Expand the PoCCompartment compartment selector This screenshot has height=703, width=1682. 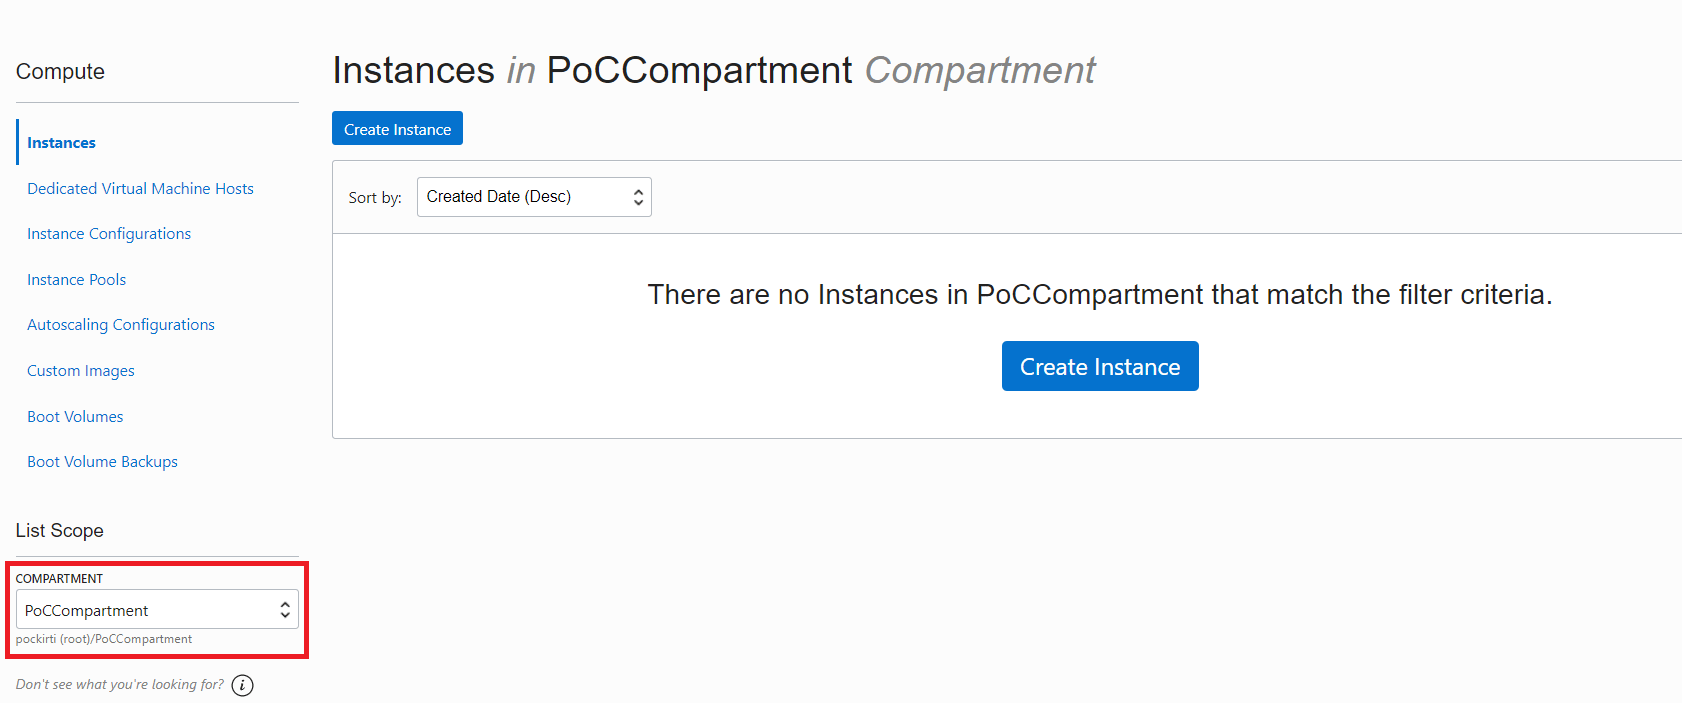(x=157, y=610)
